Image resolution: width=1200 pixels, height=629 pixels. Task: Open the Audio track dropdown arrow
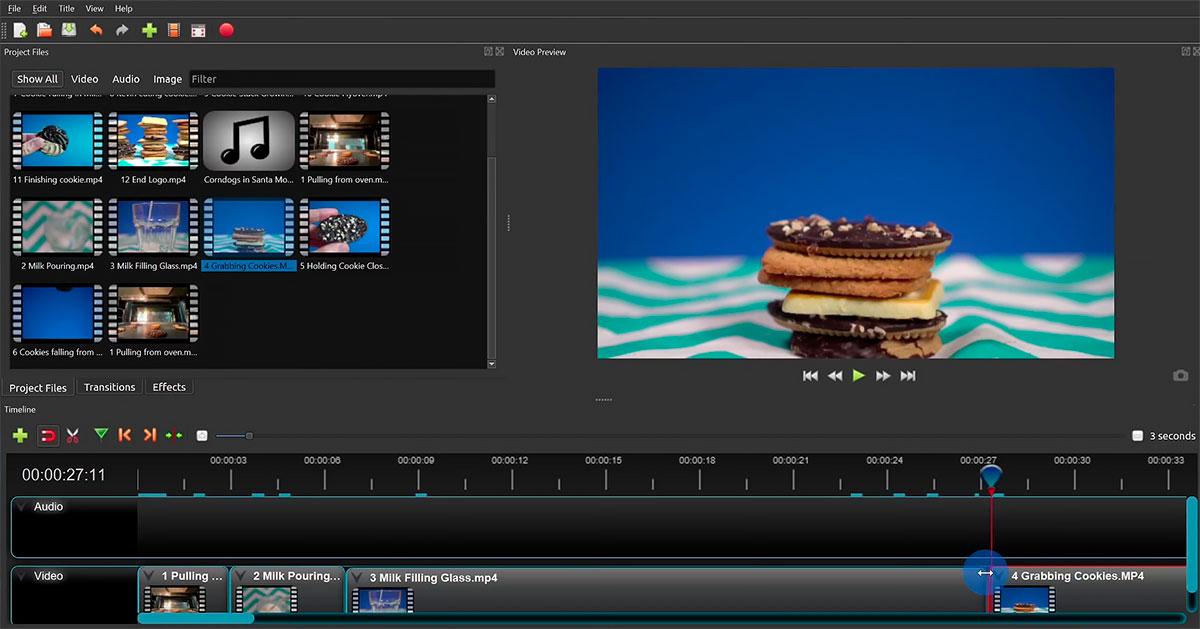pos(23,507)
